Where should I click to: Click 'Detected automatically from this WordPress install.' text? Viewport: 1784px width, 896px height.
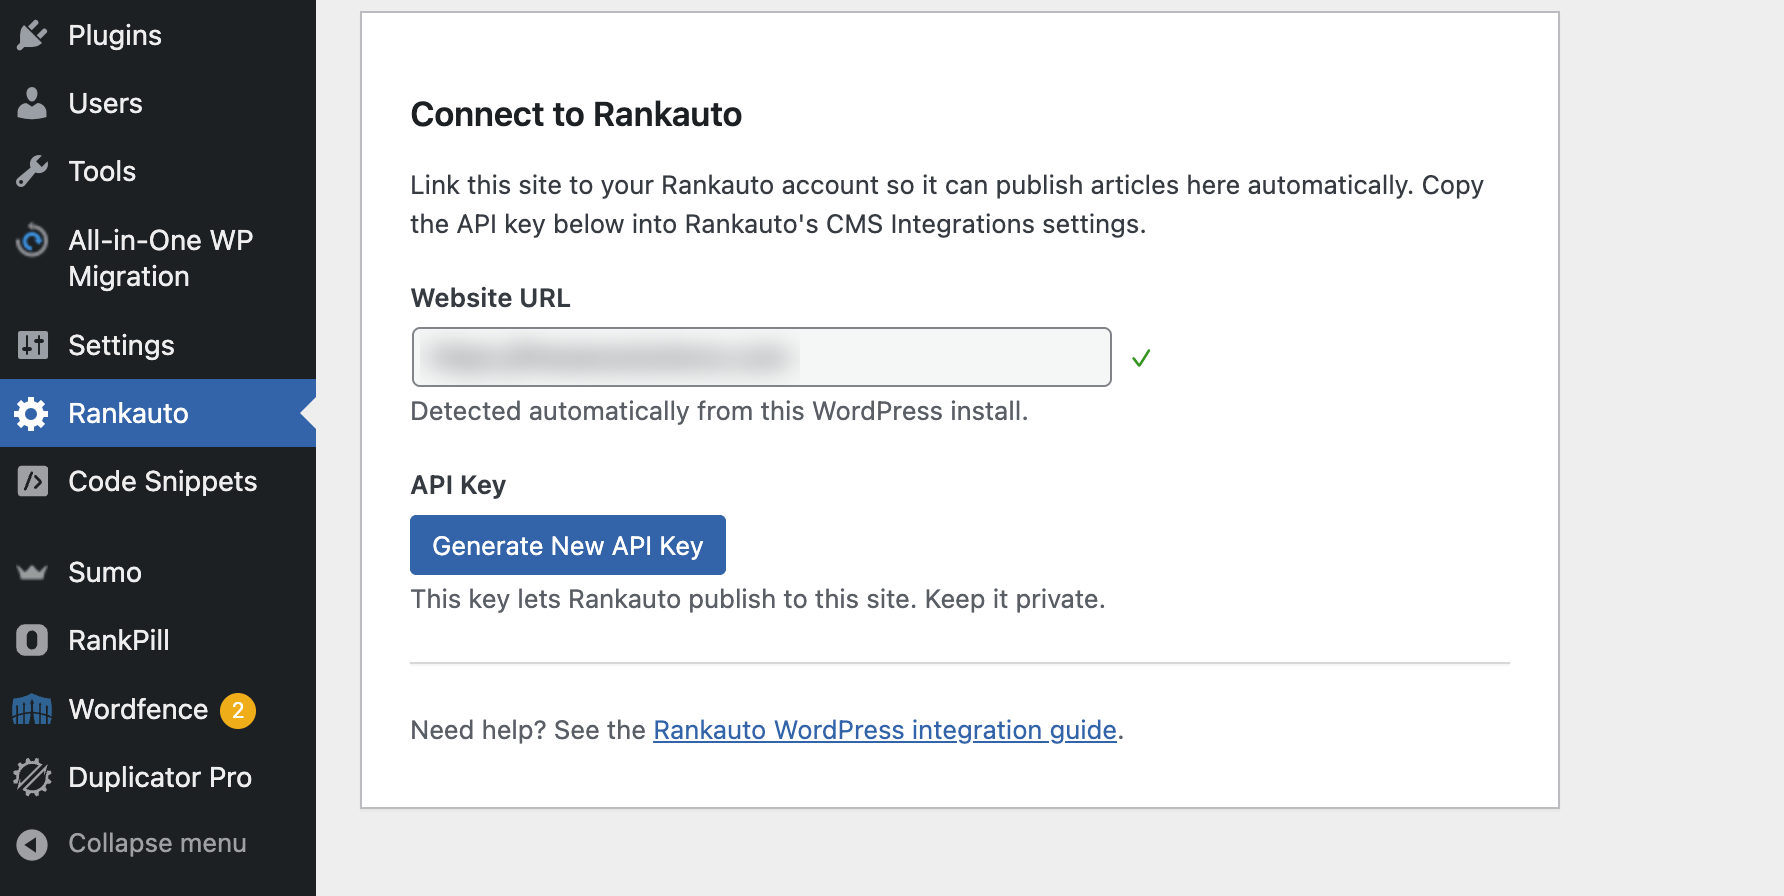(719, 411)
